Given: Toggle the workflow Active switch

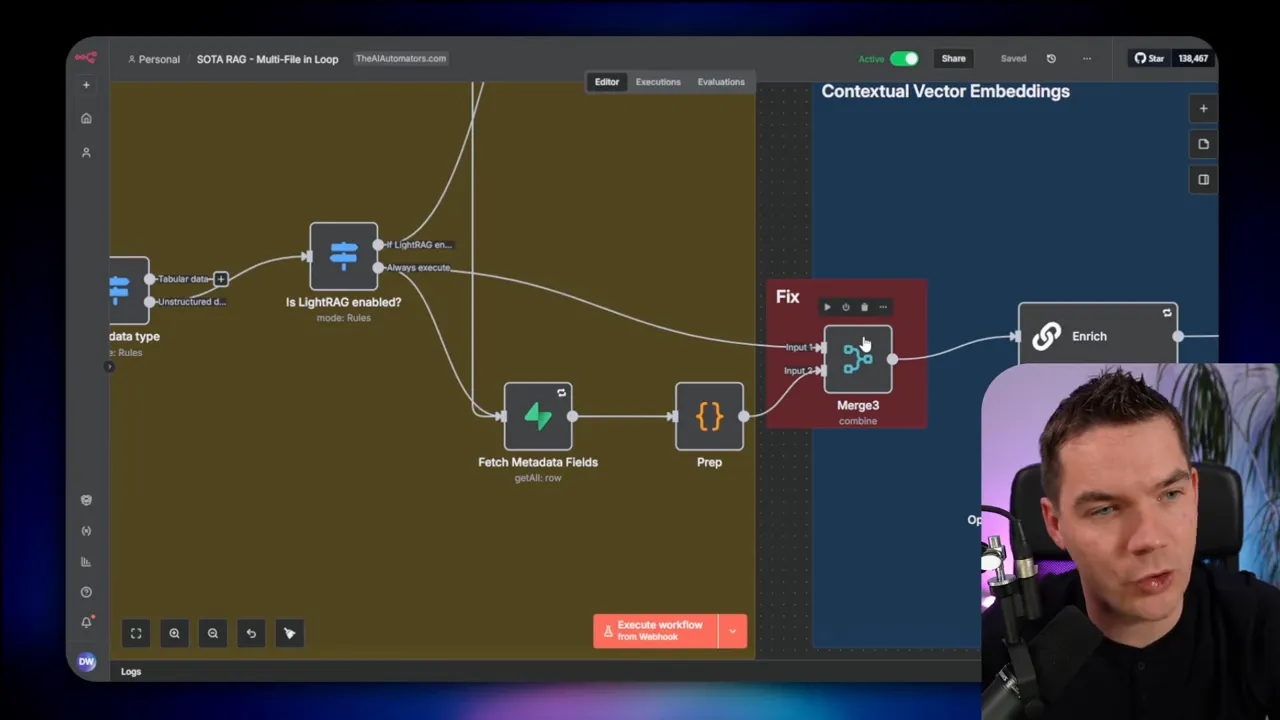Looking at the screenshot, I should coord(904,59).
